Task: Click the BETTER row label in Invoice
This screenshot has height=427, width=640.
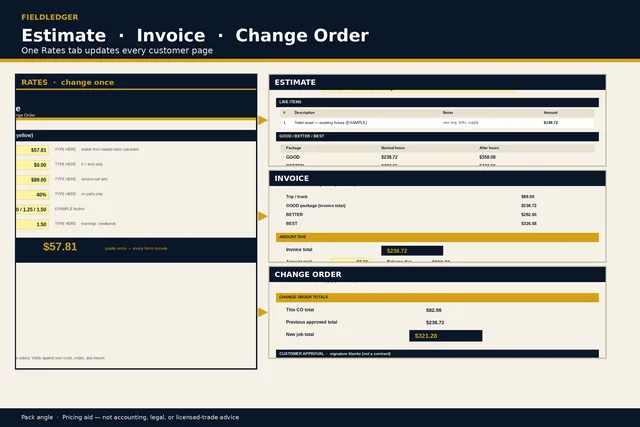Action: click(294, 215)
